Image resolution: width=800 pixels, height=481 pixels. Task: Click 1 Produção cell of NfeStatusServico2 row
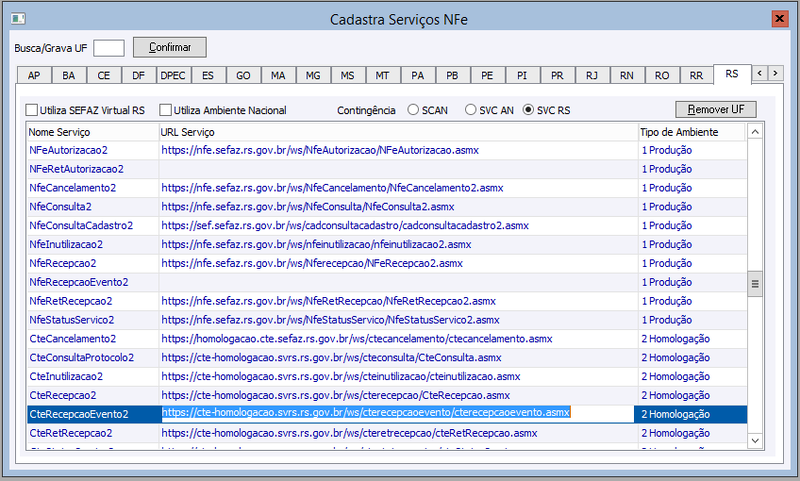click(x=692, y=320)
